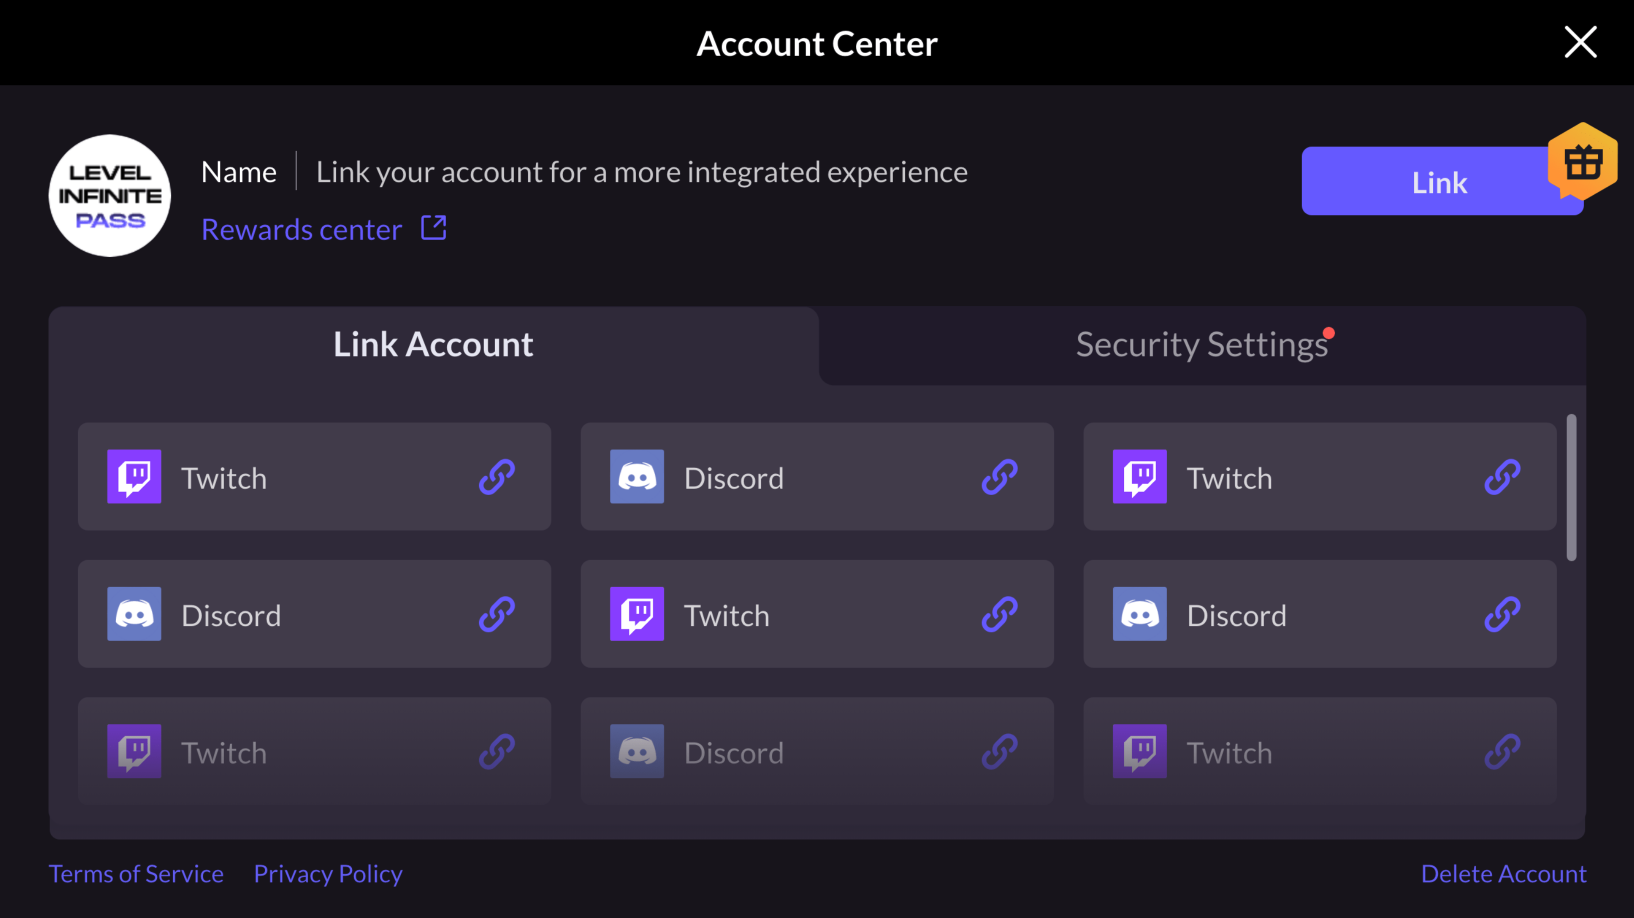This screenshot has height=918, width=1634.
Task: Click the Discord logo in the top row
Action: pos(637,476)
